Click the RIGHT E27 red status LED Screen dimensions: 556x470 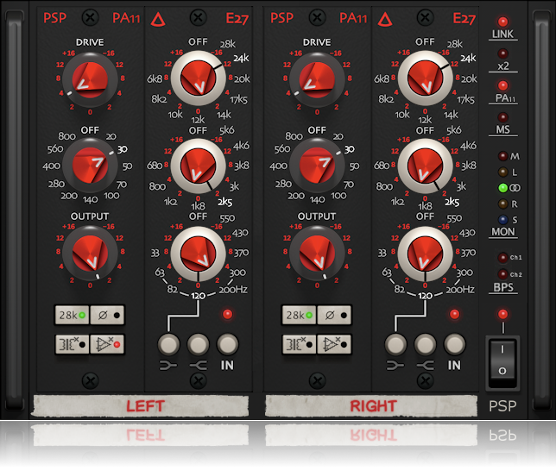(x=454, y=314)
